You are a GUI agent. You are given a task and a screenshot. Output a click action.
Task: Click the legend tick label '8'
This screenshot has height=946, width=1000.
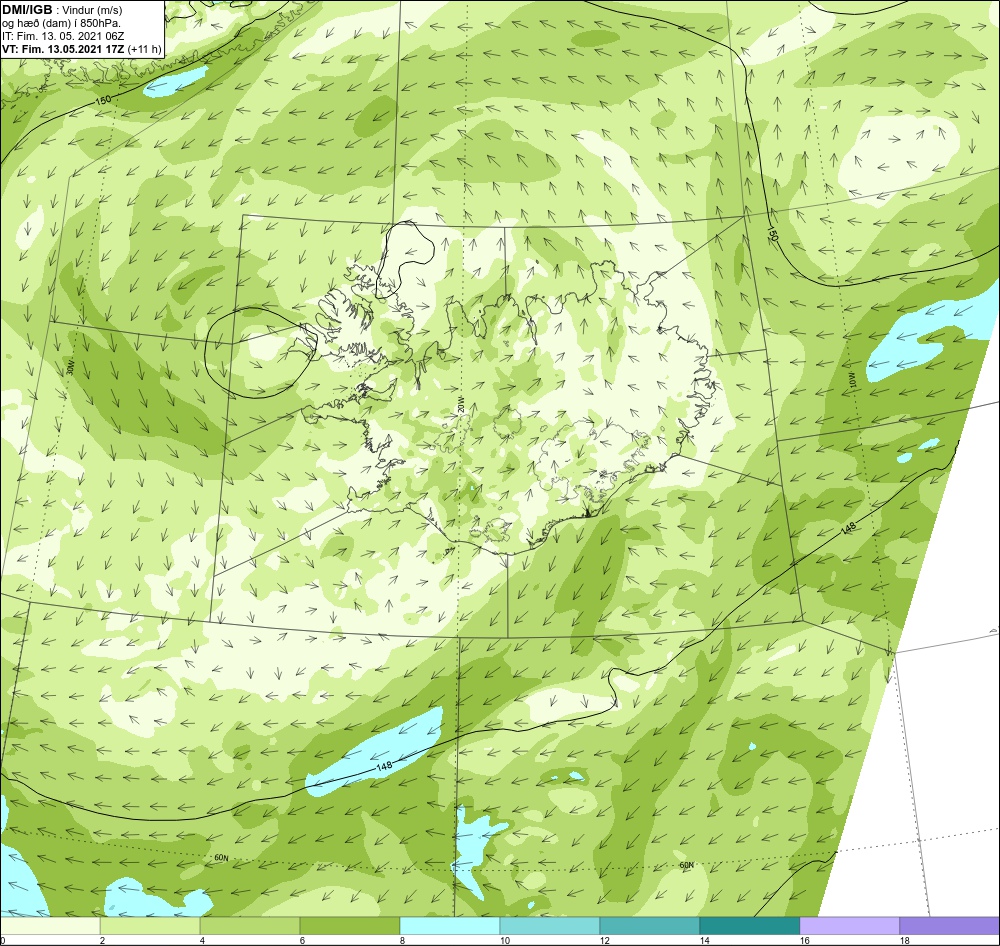(402, 940)
